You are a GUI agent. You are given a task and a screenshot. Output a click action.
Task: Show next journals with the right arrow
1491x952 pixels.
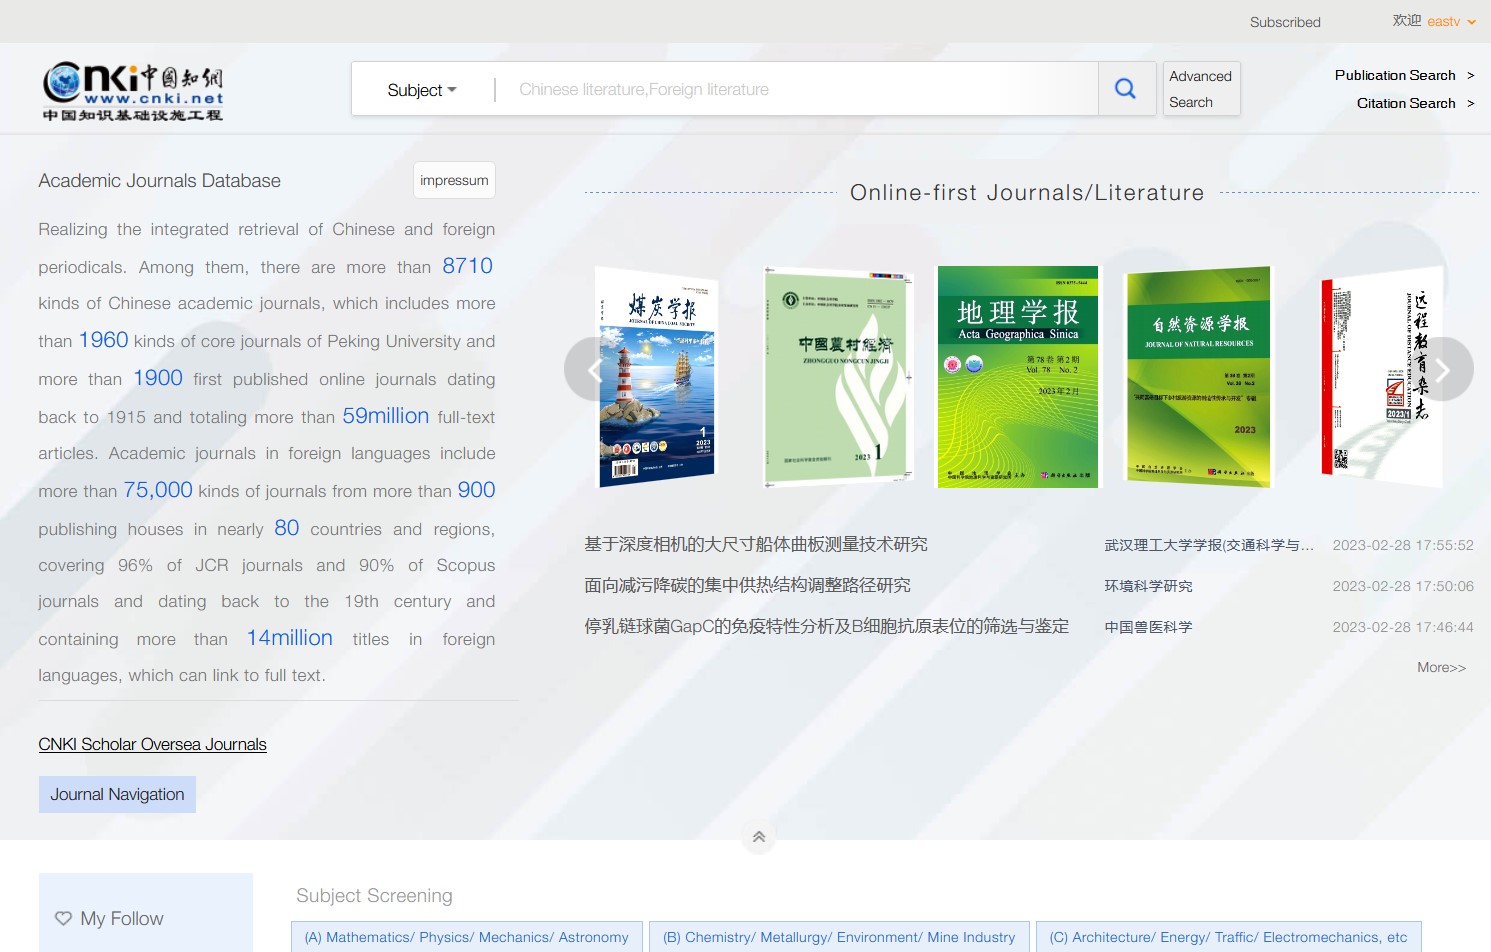coord(1443,370)
